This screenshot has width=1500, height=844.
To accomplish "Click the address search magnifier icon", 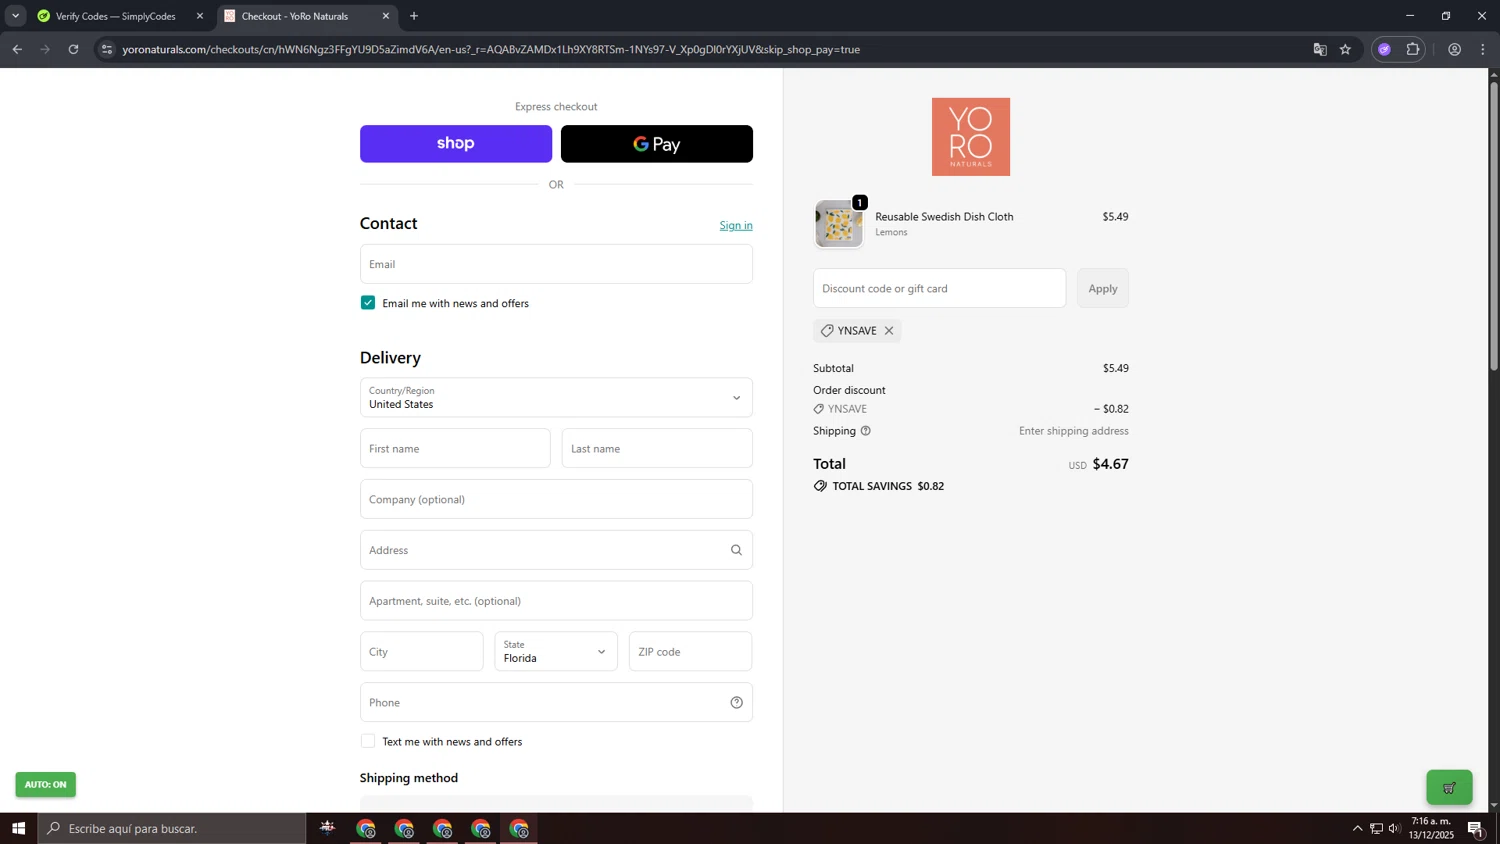I will (737, 550).
